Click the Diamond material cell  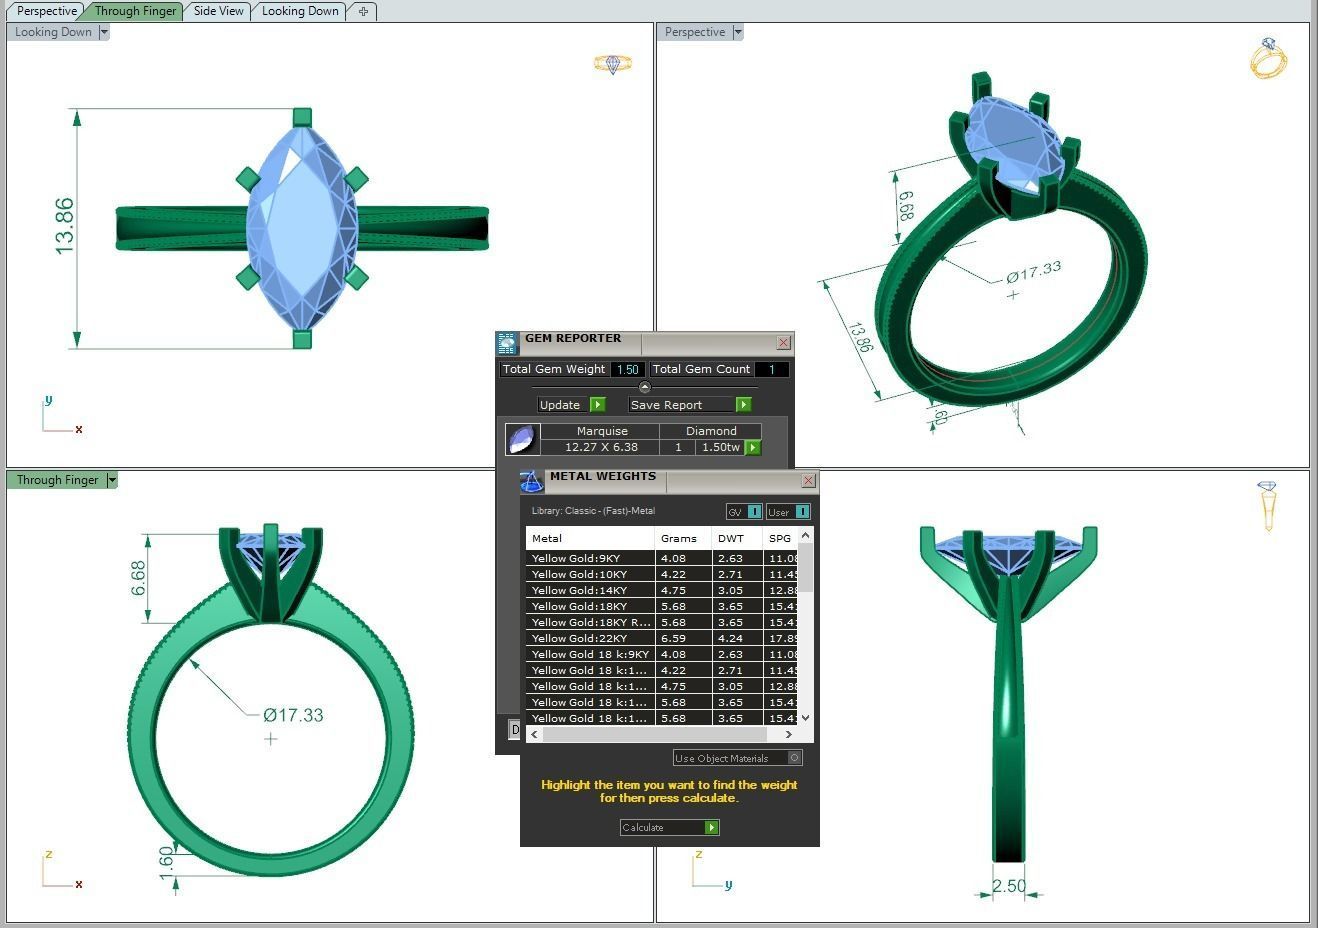click(x=711, y=431)
